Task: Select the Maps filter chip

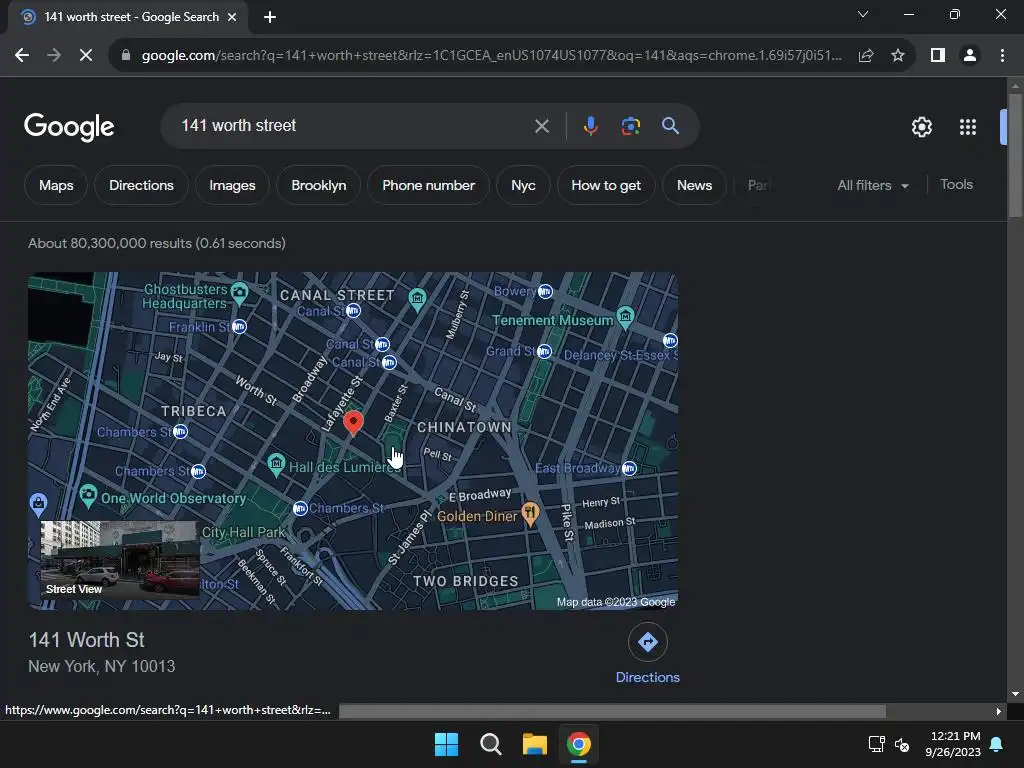Action: 56,185
